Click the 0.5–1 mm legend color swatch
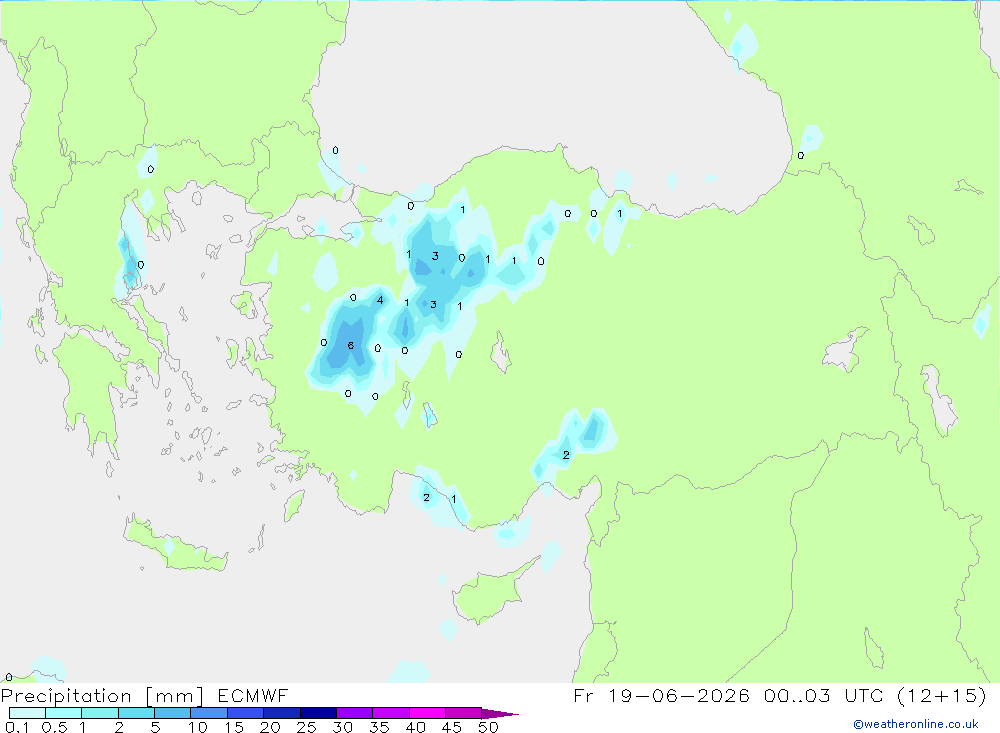1000x733 pixels. [64, 713]
